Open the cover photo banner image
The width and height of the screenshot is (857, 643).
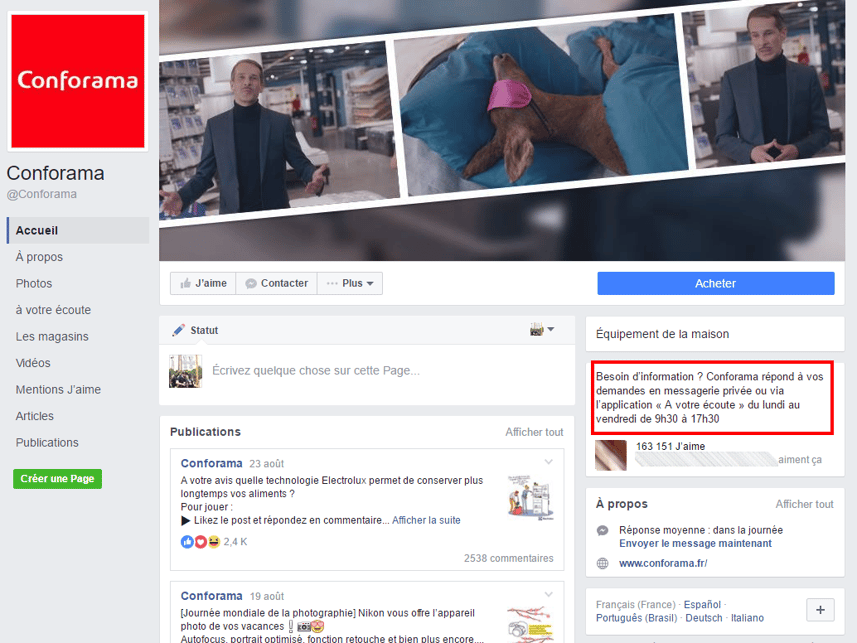(502, 130)
